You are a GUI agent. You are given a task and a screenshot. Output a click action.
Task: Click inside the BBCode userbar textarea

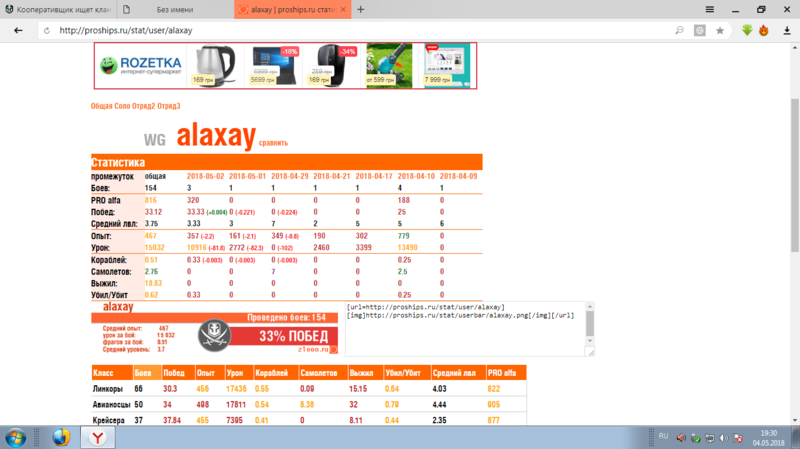tap(465, 329)
